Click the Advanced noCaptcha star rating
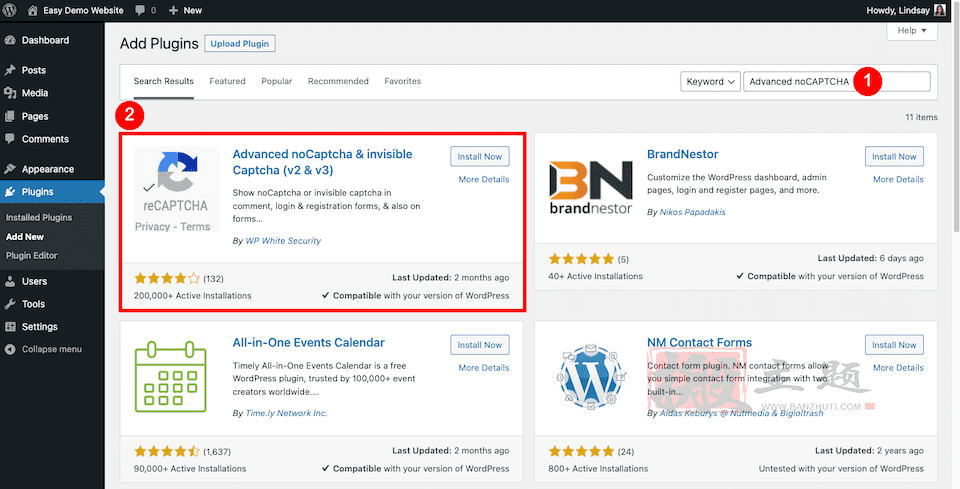Image resolution: width=960 pixels, height=489 pixels. [x=167, y=278]
